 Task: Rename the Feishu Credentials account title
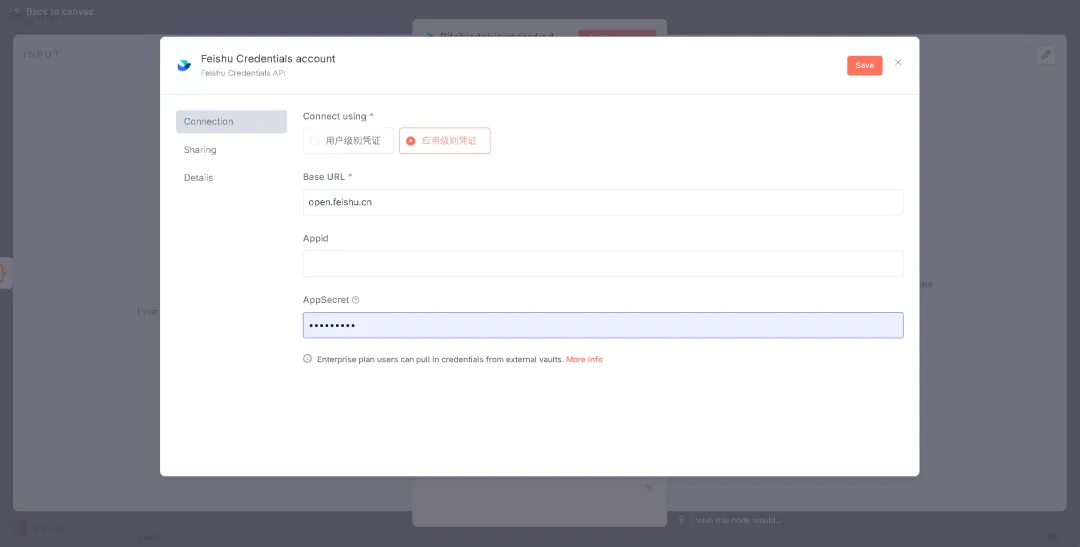268,59
